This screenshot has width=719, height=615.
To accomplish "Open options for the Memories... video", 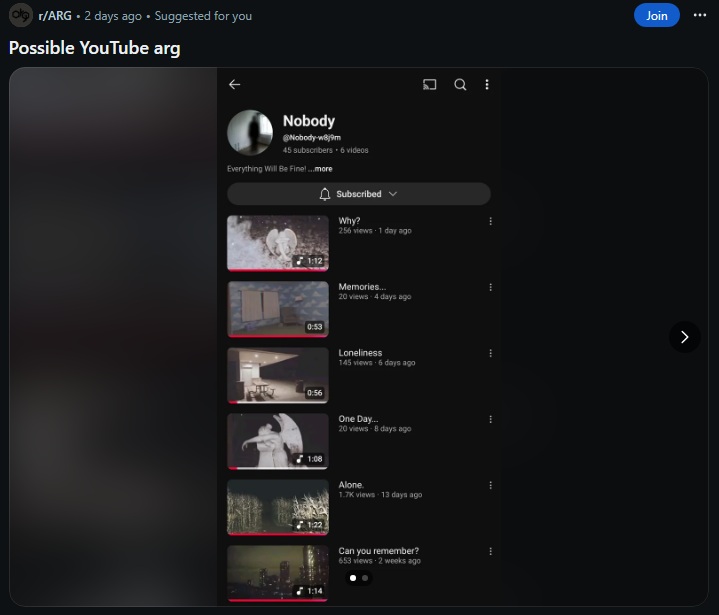I will pyautogui.click(x=491, y=288).
